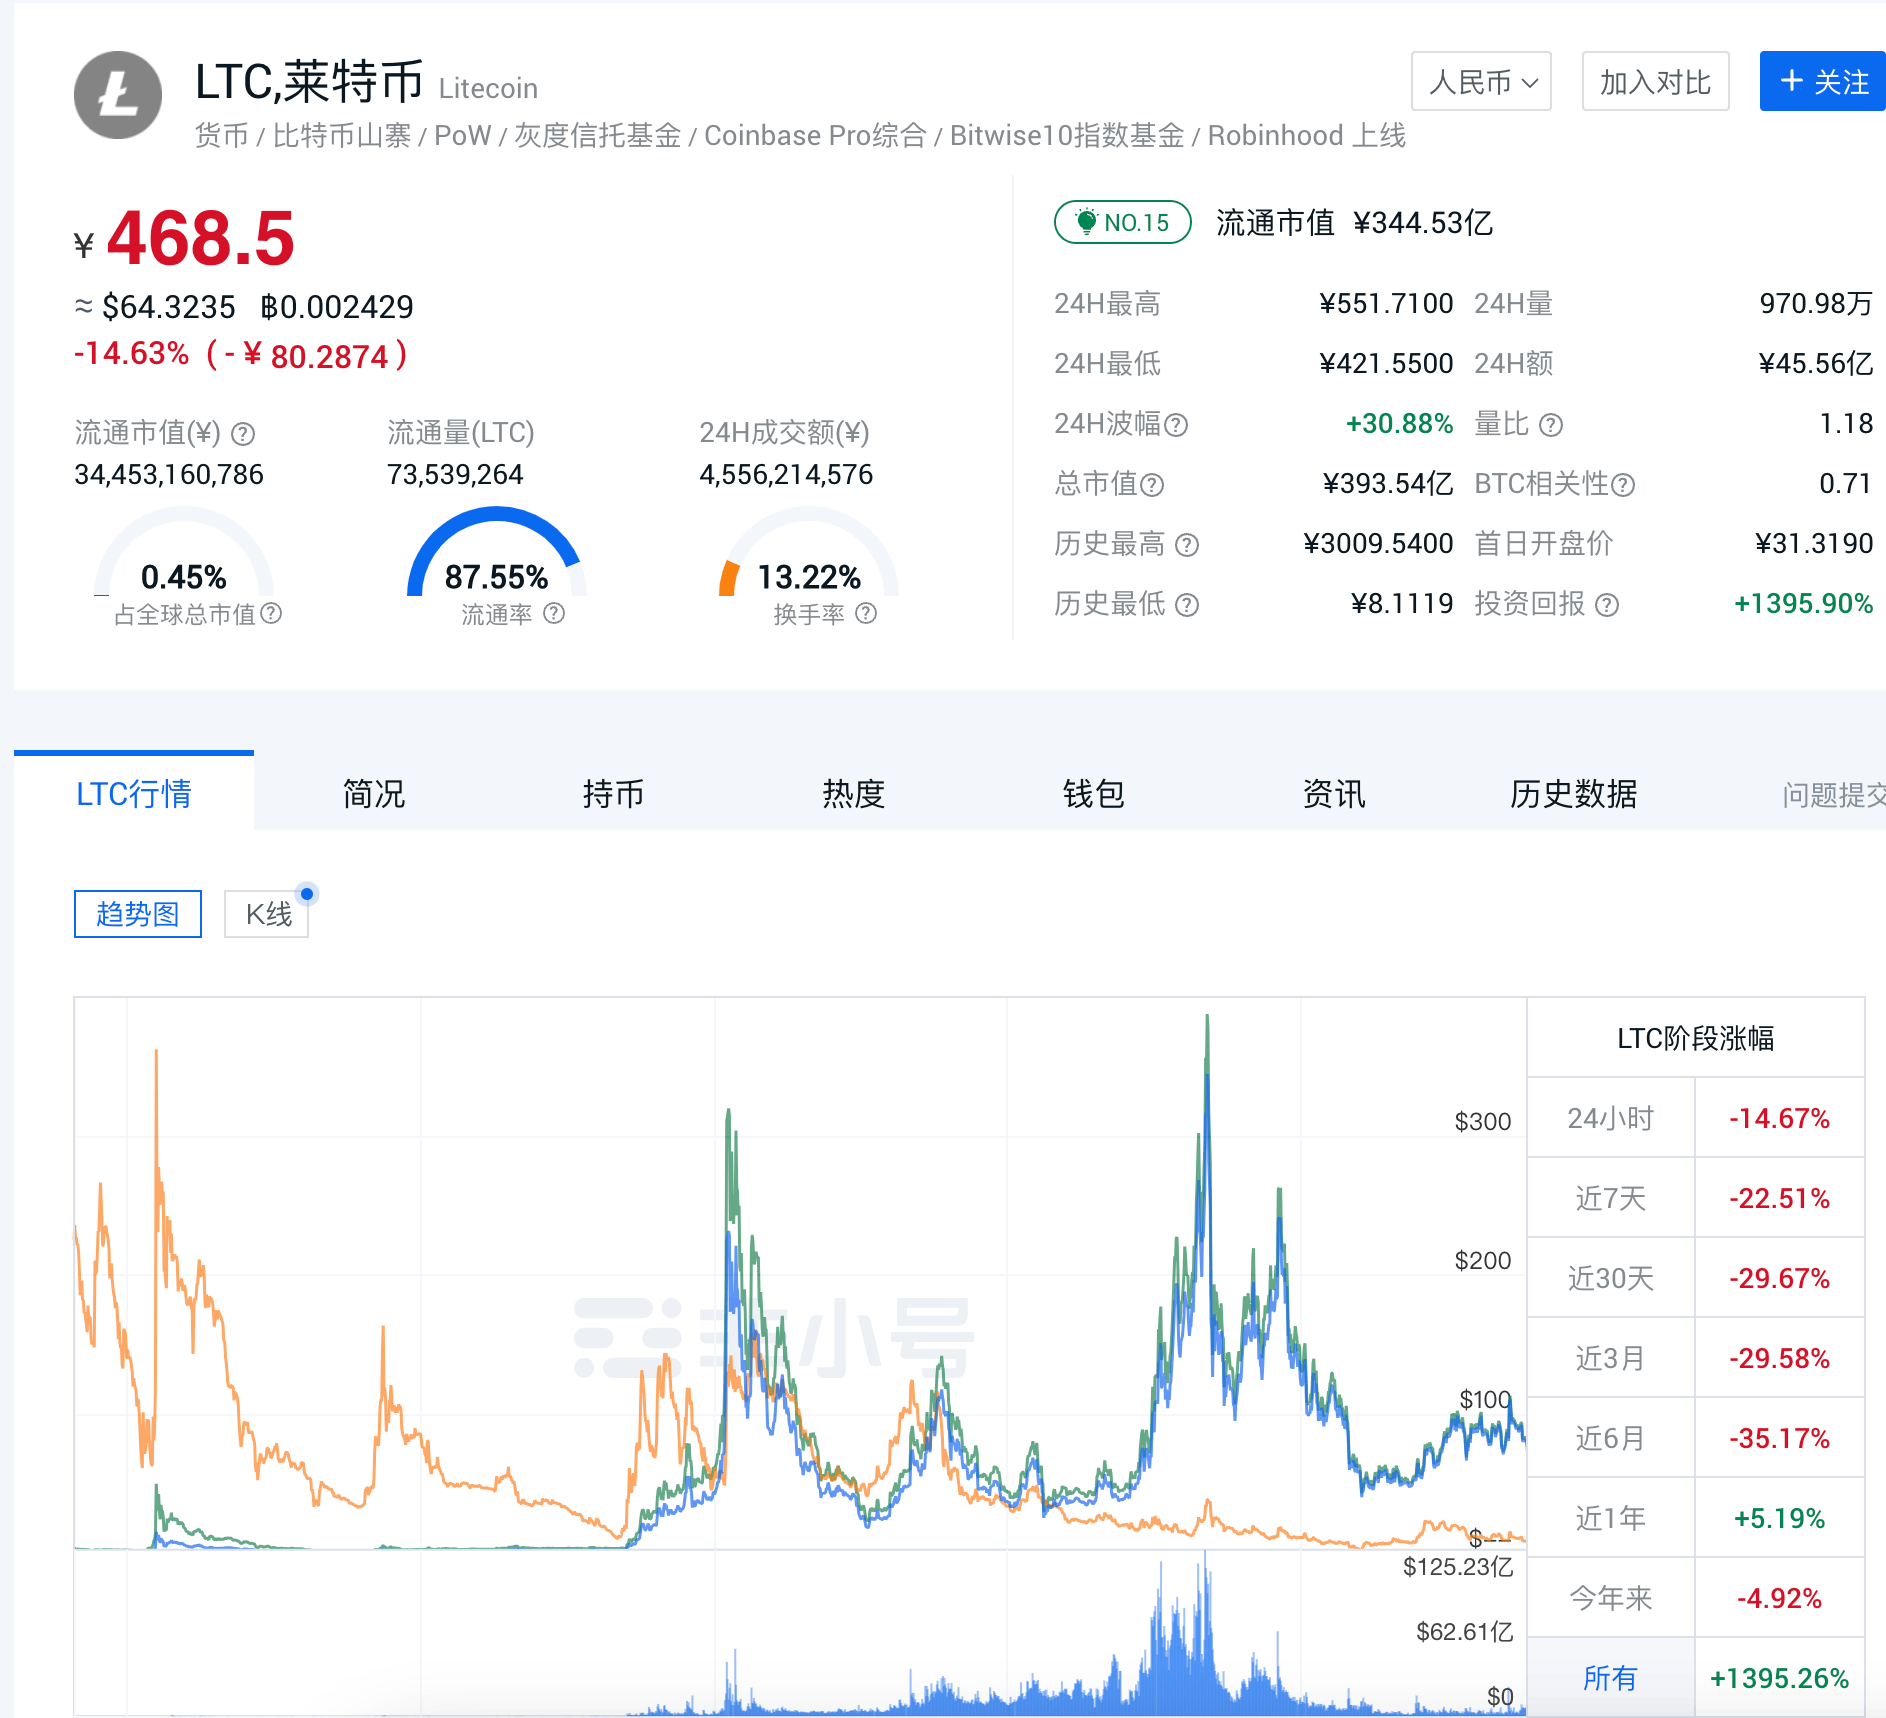Click help icon beside 投资回报

click(x=1607, y=605)
